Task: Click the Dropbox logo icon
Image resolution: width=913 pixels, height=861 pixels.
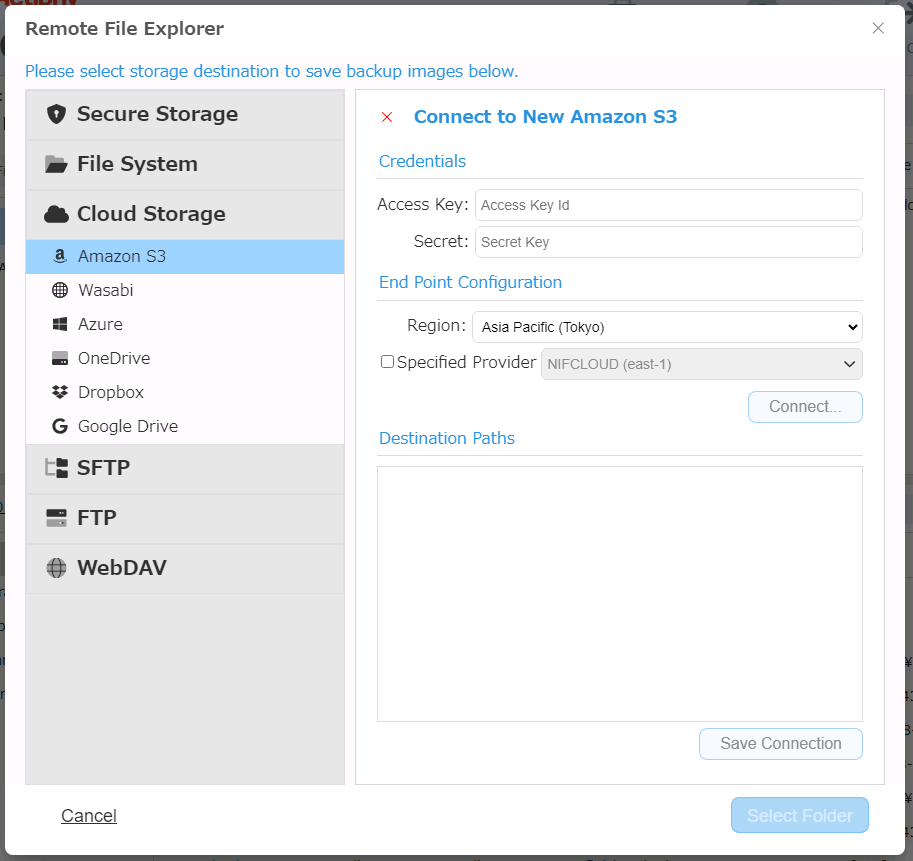Action: (x=60, y=392)
